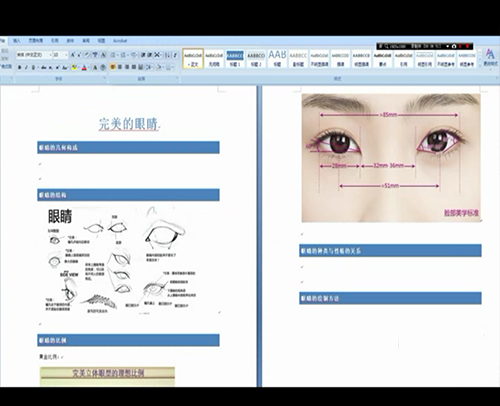Apply character shading to text
The image size is (500, 406).
pos(95,67)
